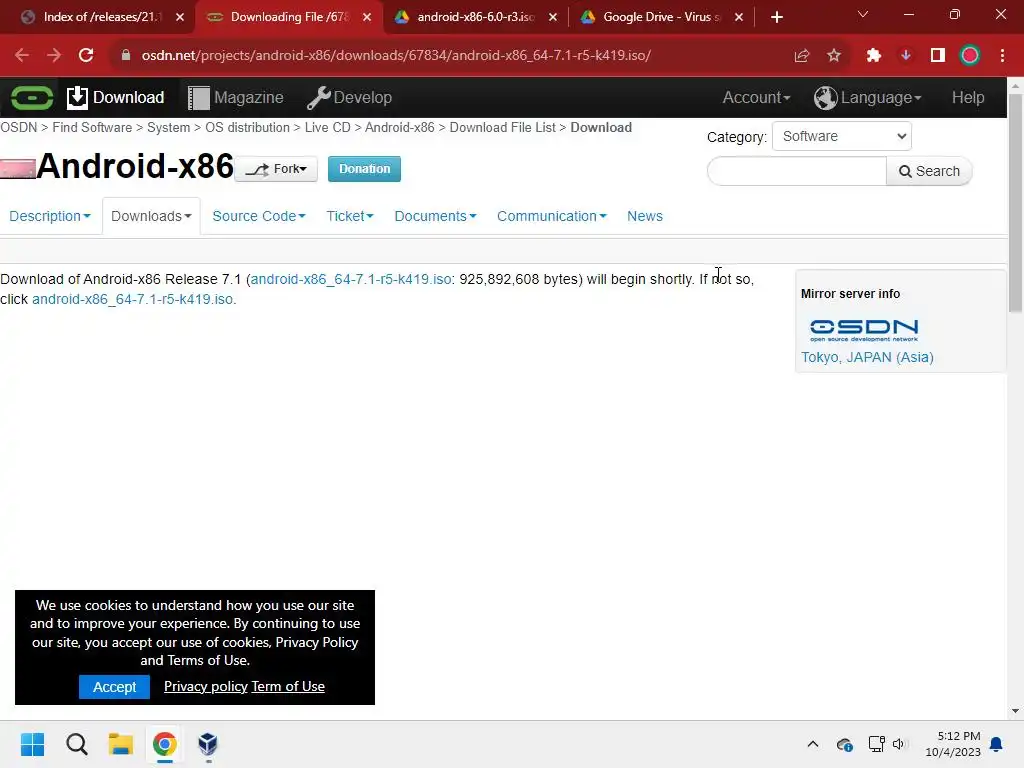Image resolution: width=1024 pixels, height=768 pixels.
Task: Open Windows taskbar search
Action: click(76, 744)
